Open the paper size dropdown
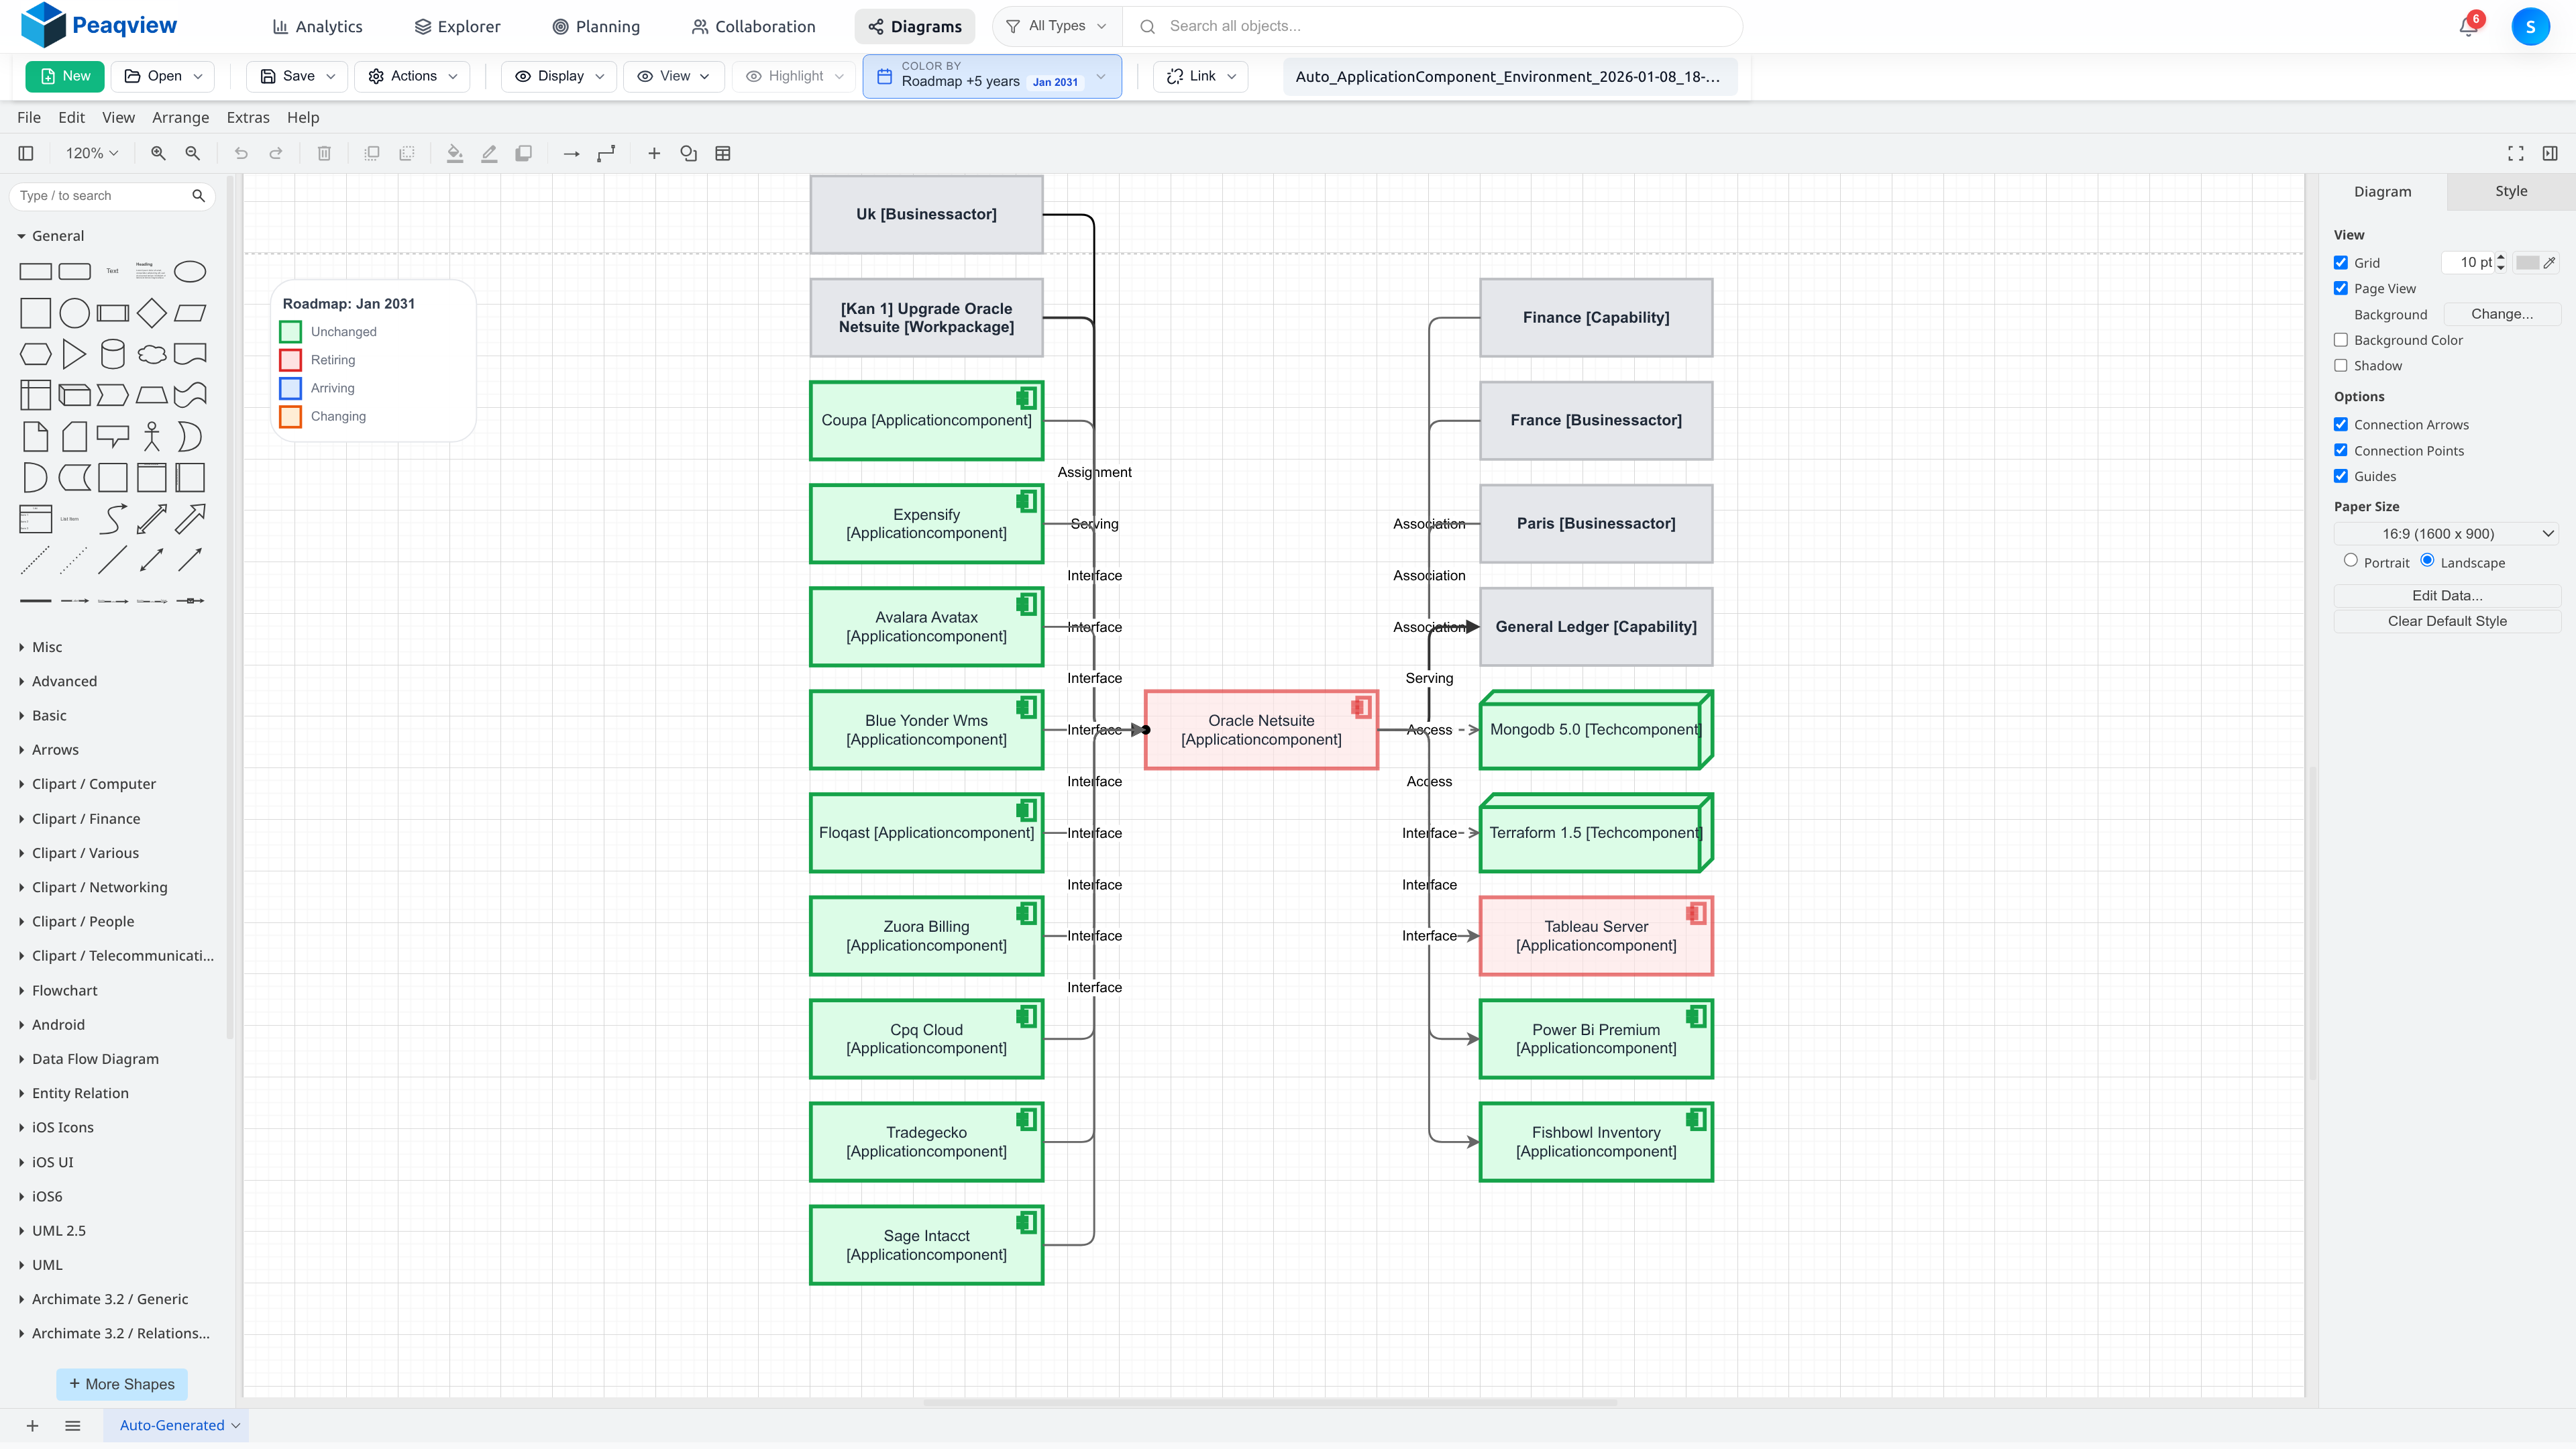The height and width of the screenshot is (1449, 2576). [2447, 534]
